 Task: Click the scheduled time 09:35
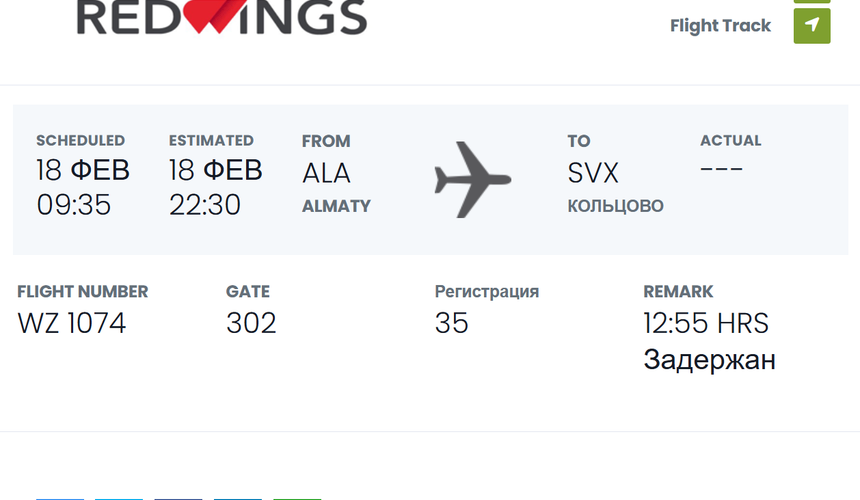point(73,205)
